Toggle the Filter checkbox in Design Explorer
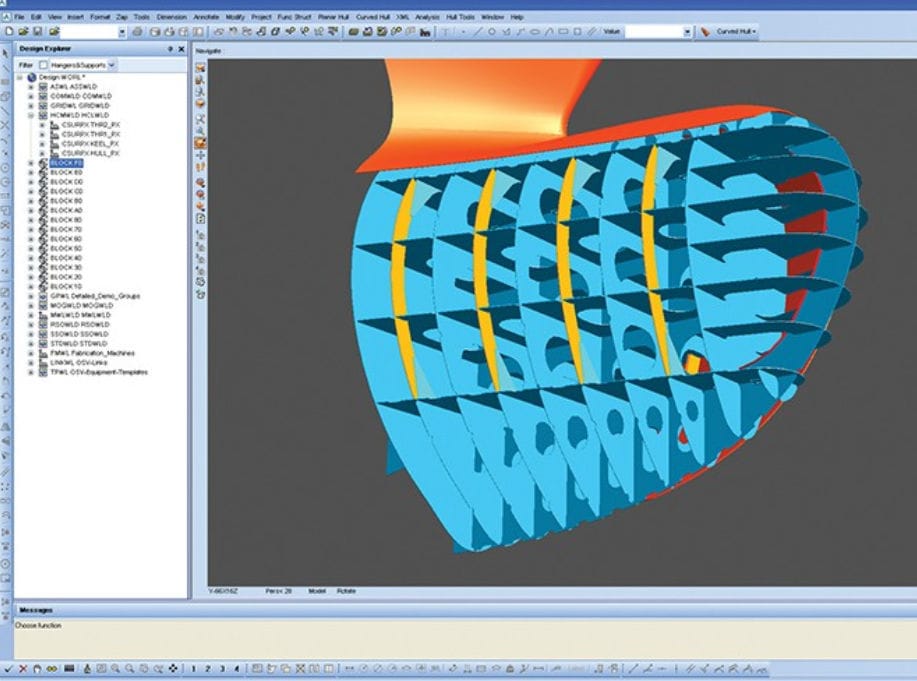 pos(41,64)
